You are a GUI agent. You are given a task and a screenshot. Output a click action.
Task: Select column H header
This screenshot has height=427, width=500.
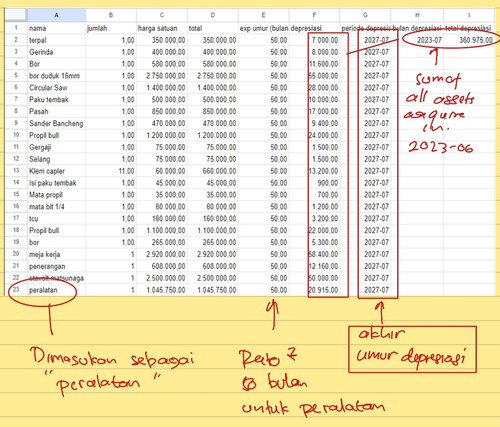click(417, 15)
